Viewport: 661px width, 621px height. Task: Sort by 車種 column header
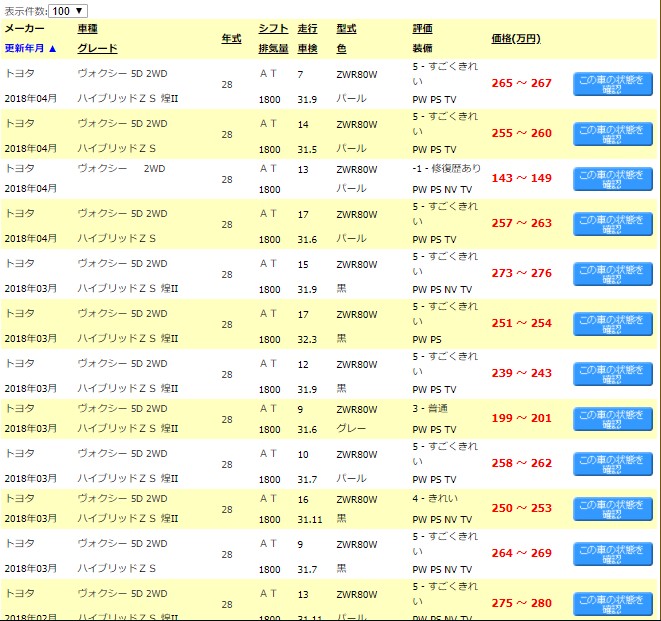coord(88,29)
